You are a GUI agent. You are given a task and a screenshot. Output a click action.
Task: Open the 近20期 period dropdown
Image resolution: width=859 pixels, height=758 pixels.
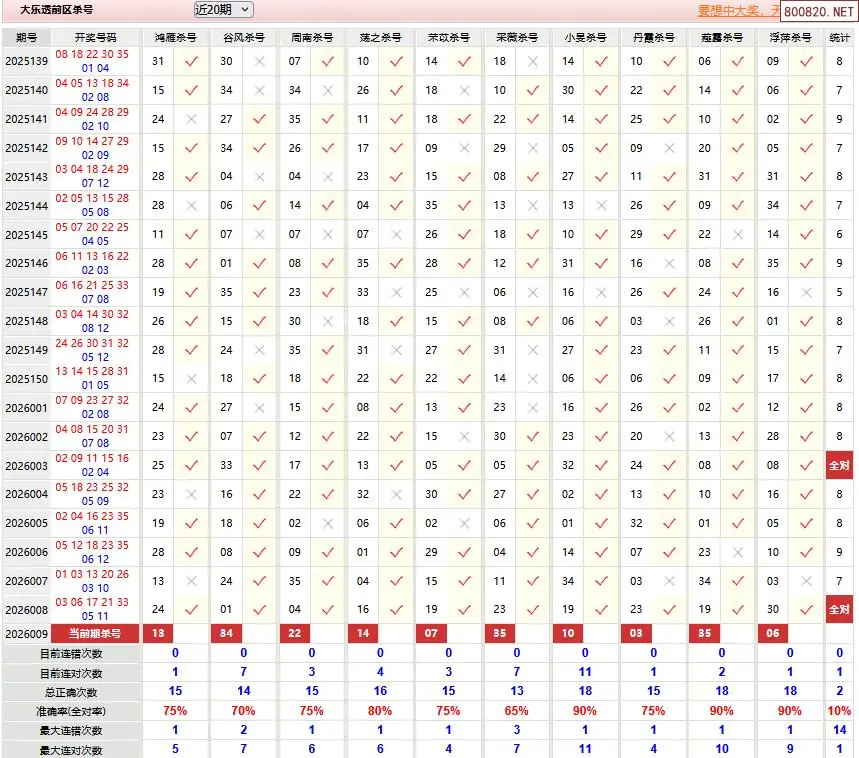coord(223,10)
